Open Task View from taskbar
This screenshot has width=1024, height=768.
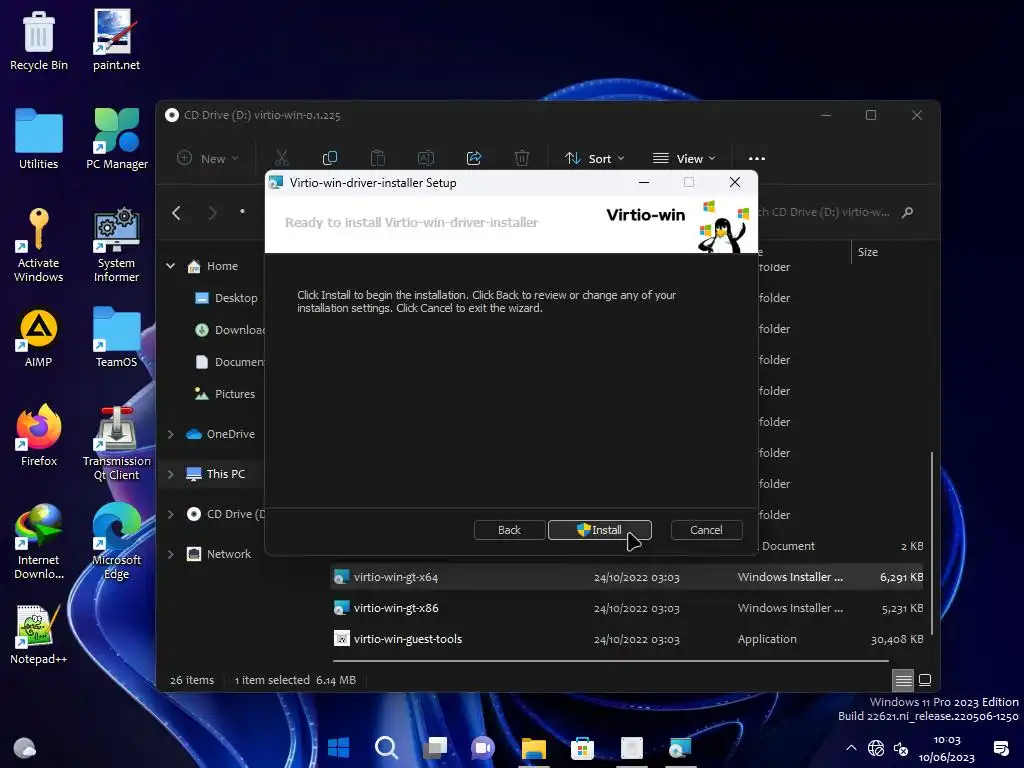coord(435,748)
